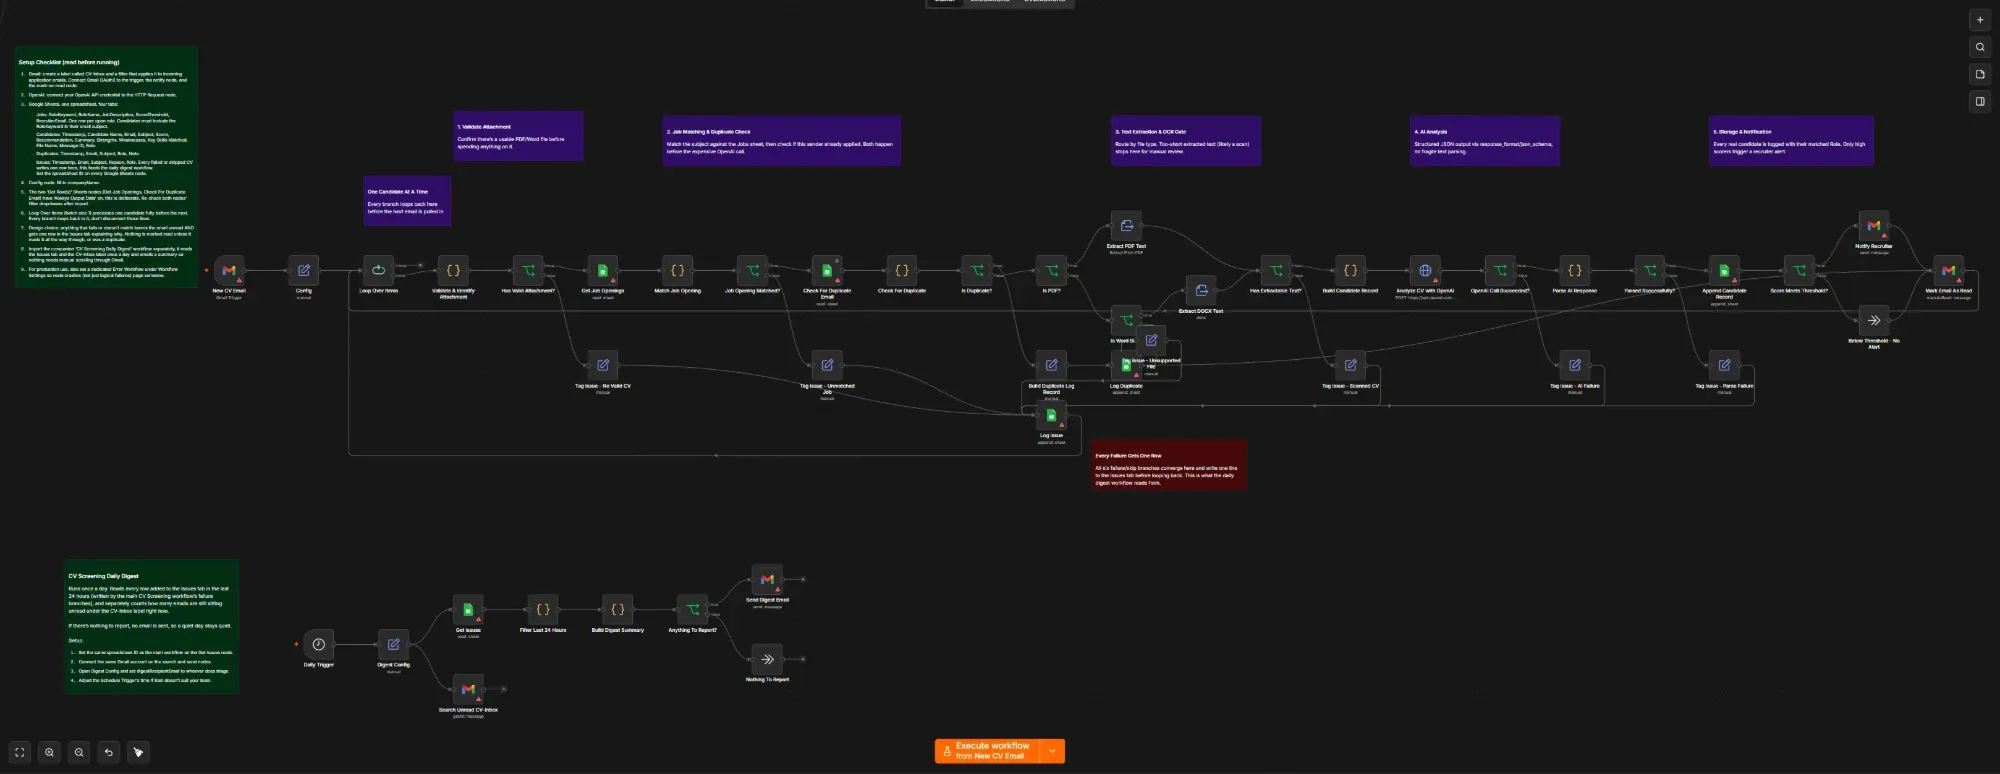Select the 5. Storage & Notification note
The width and height of the screenshot is (2000, 774).
tap(1791, 141)
